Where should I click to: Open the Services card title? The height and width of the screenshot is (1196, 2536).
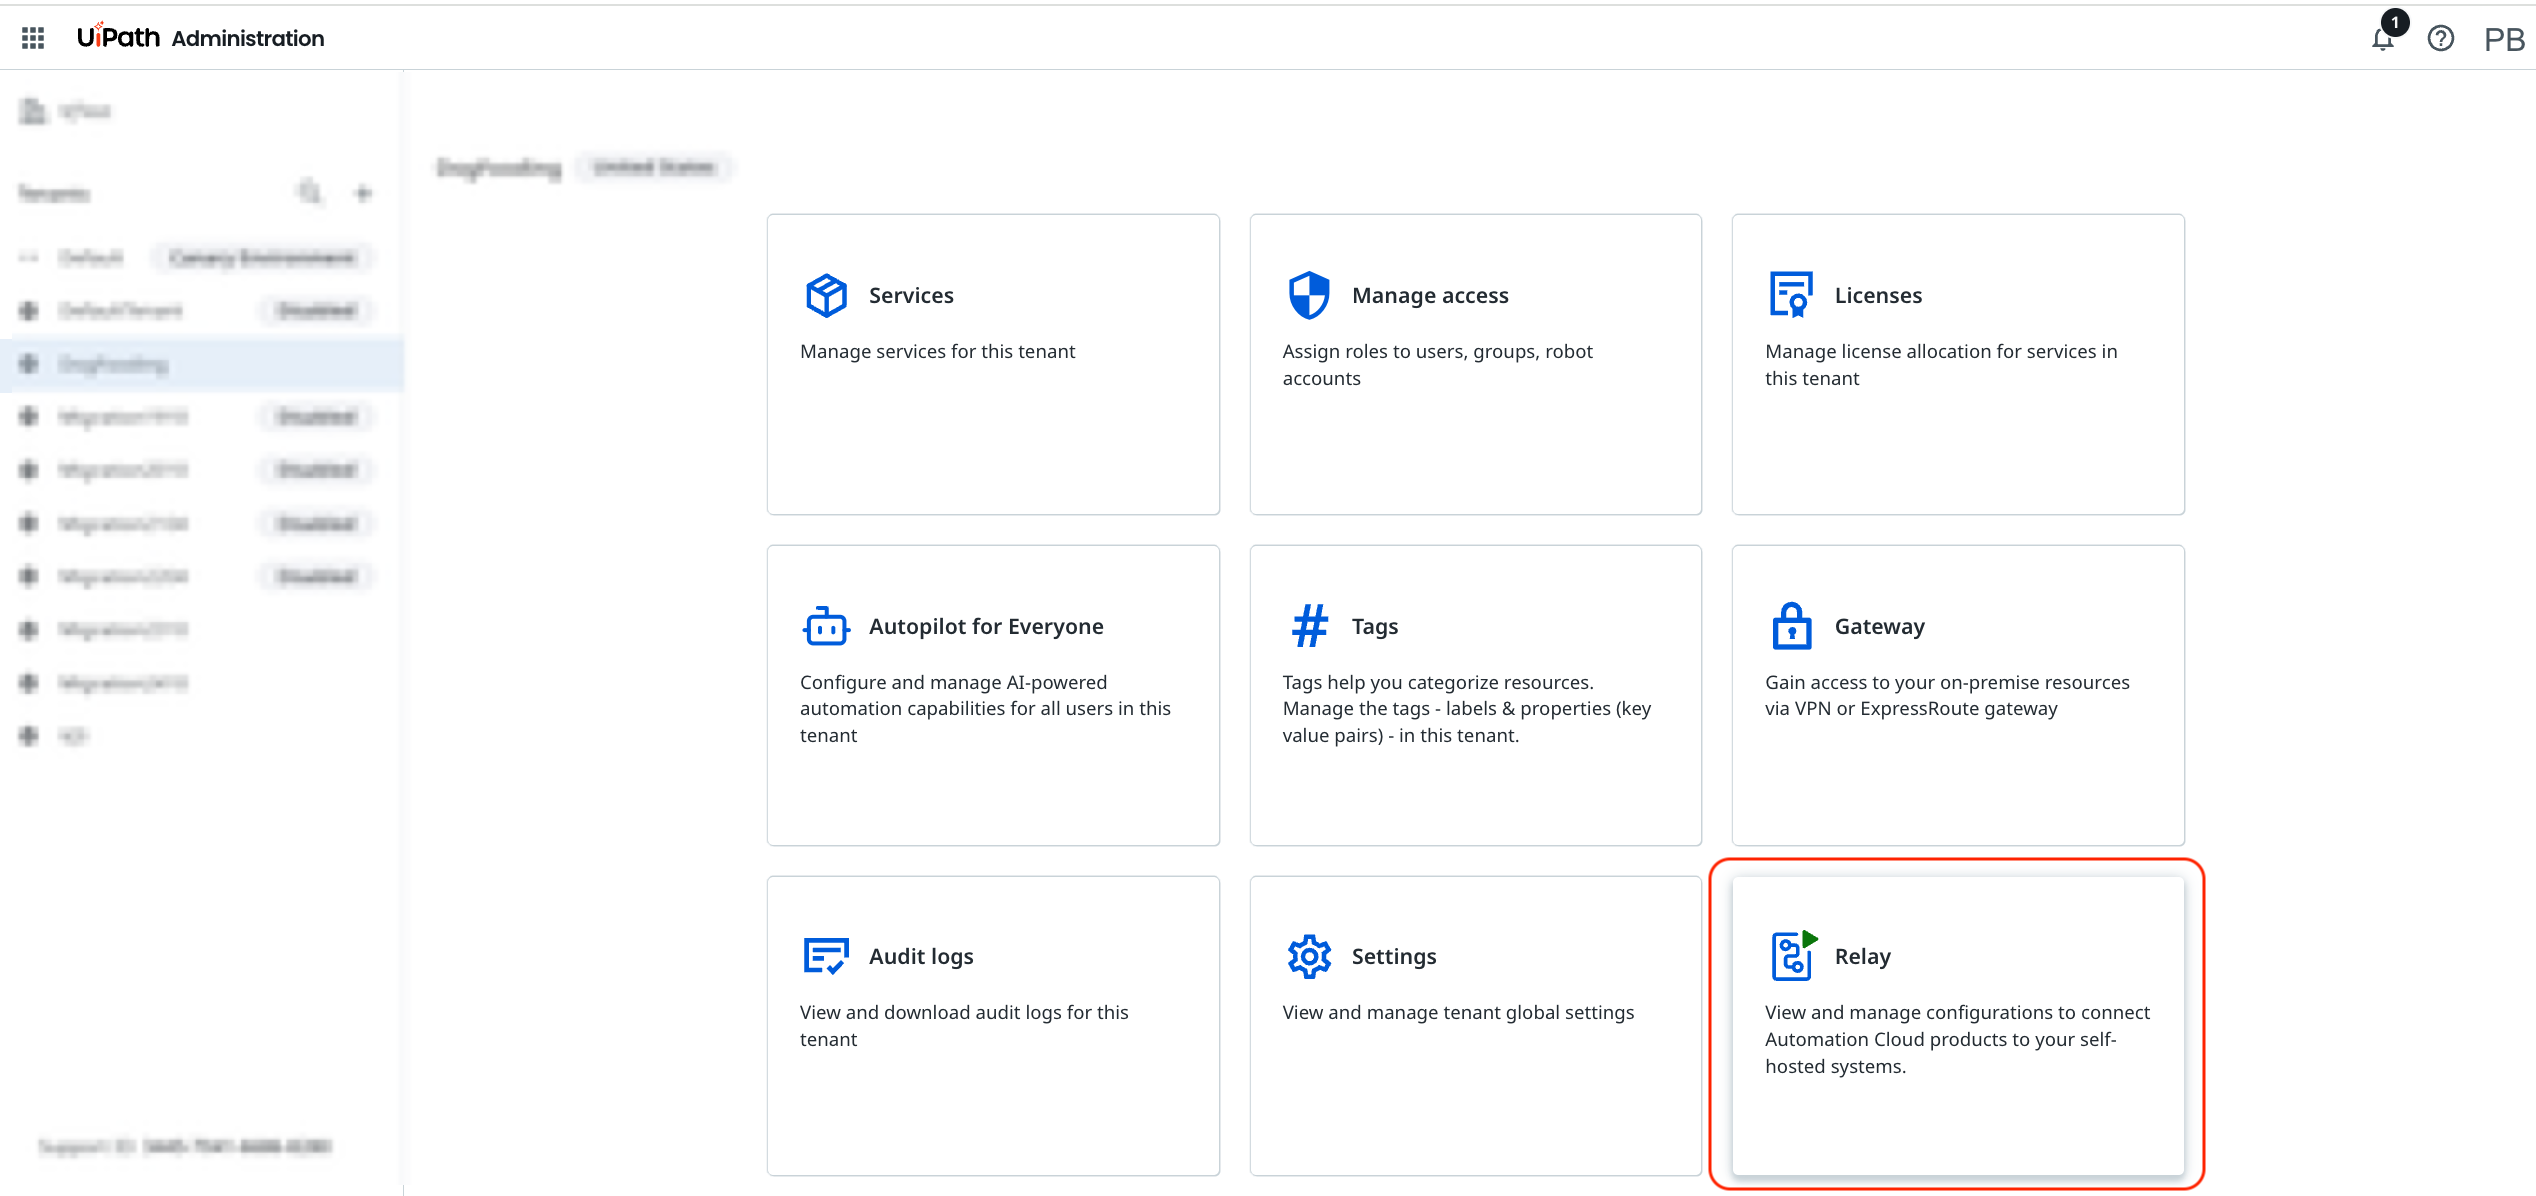point(911,295)
